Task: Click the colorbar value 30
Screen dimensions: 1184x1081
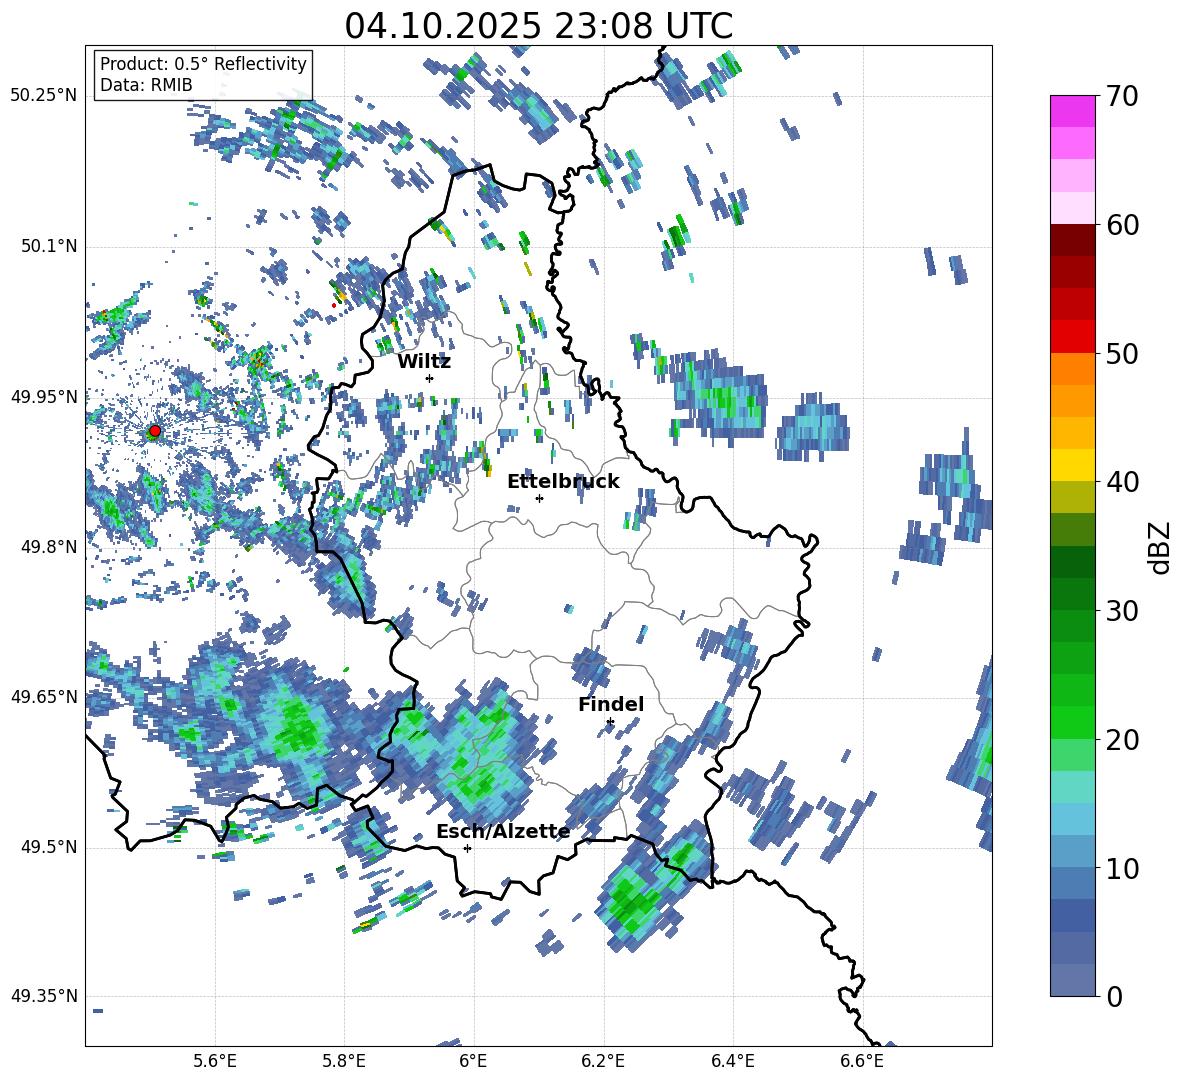Action: click(1122, 611)
